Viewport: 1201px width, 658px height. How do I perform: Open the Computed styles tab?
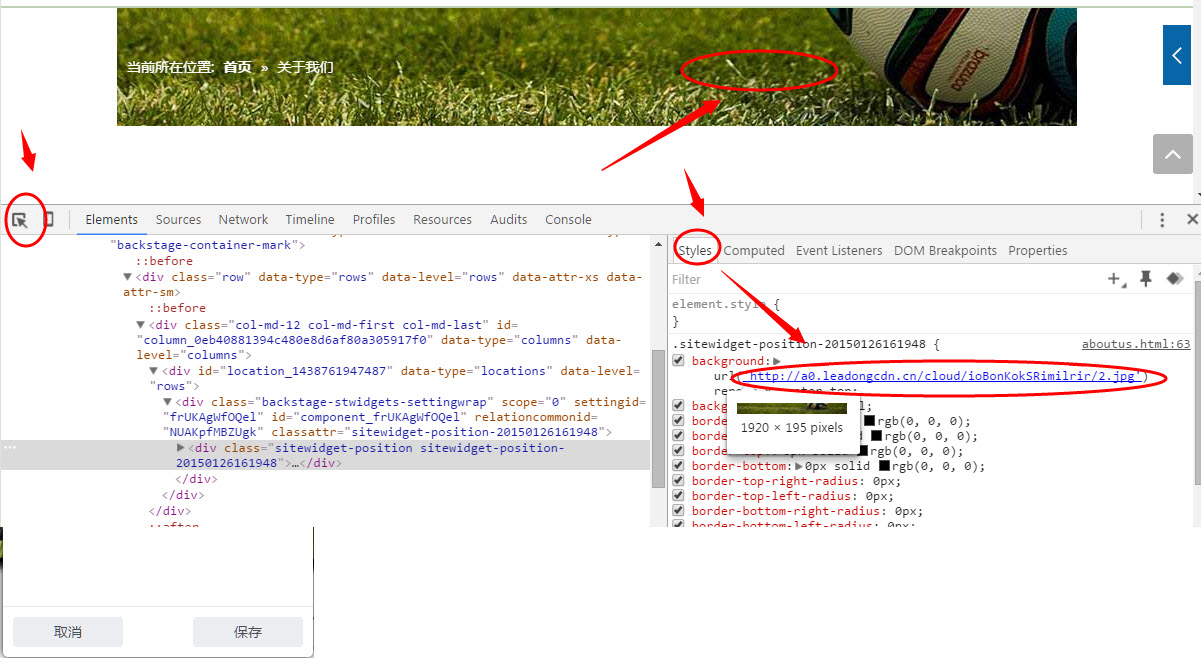[754, 251]
